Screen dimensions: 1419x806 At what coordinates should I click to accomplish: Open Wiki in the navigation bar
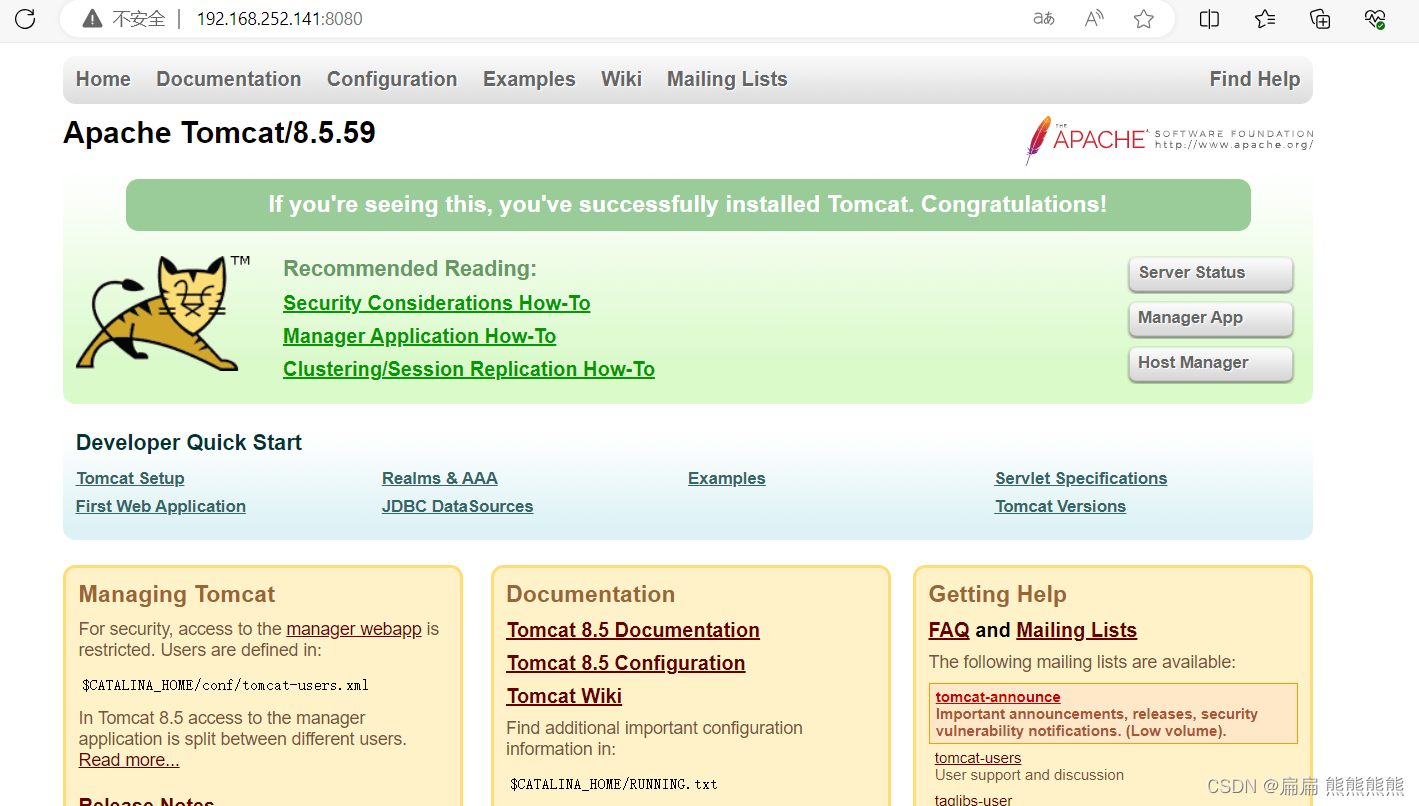coord(621,79)
